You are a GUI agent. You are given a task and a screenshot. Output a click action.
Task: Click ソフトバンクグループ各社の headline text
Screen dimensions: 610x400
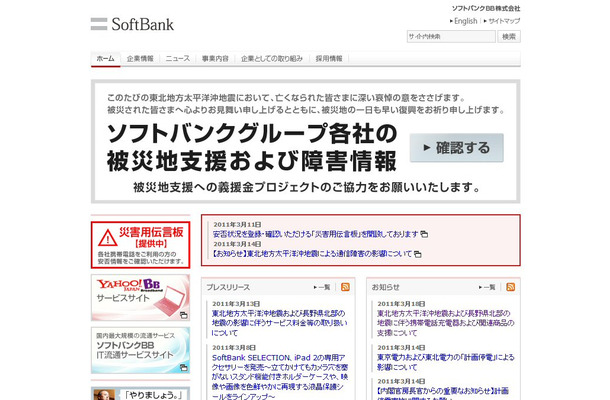[252, 133]
